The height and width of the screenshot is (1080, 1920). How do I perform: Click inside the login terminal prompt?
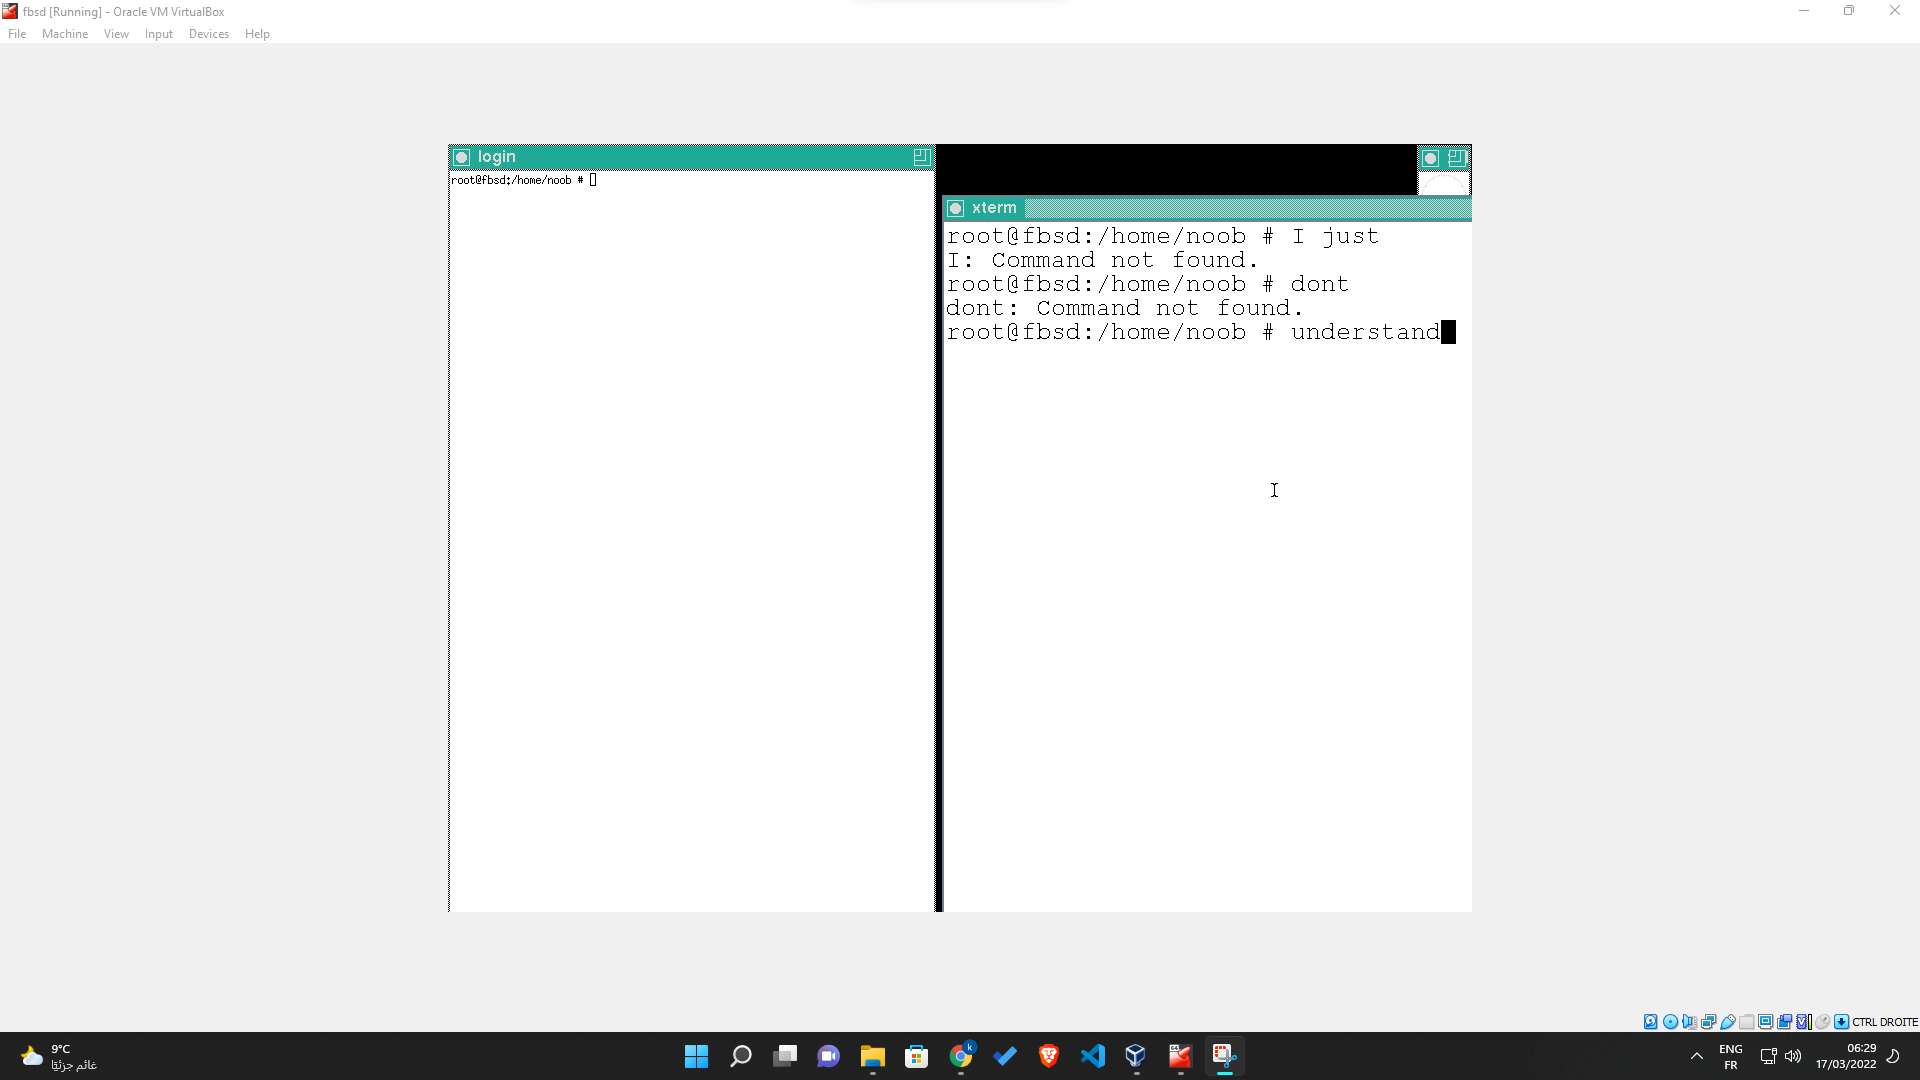[x=591, y=180]
